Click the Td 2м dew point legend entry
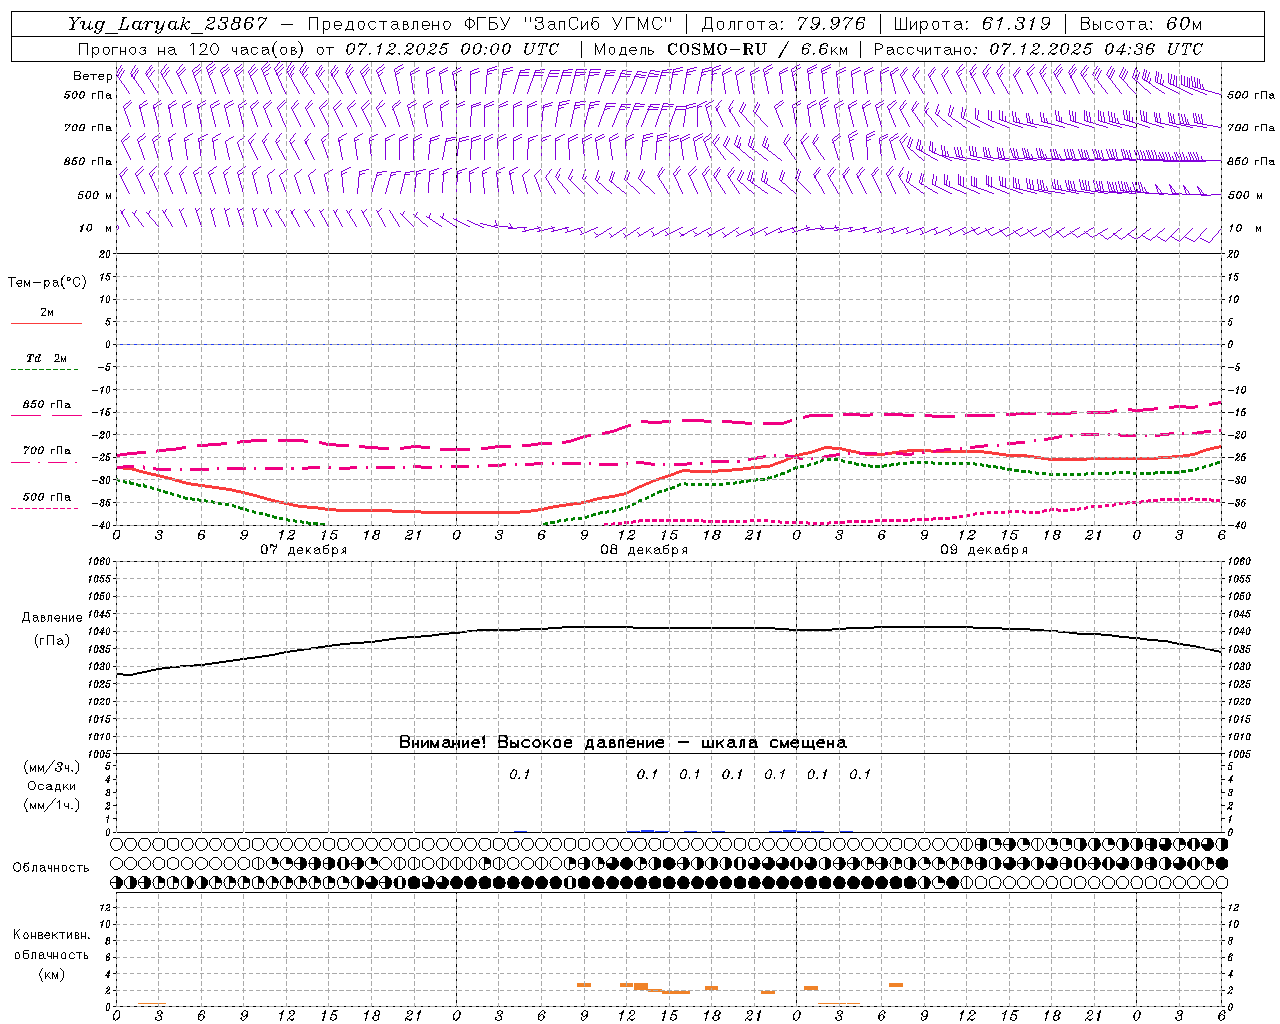The height and width of the screenshot is (1024, 1280). (x=46, y=358)
